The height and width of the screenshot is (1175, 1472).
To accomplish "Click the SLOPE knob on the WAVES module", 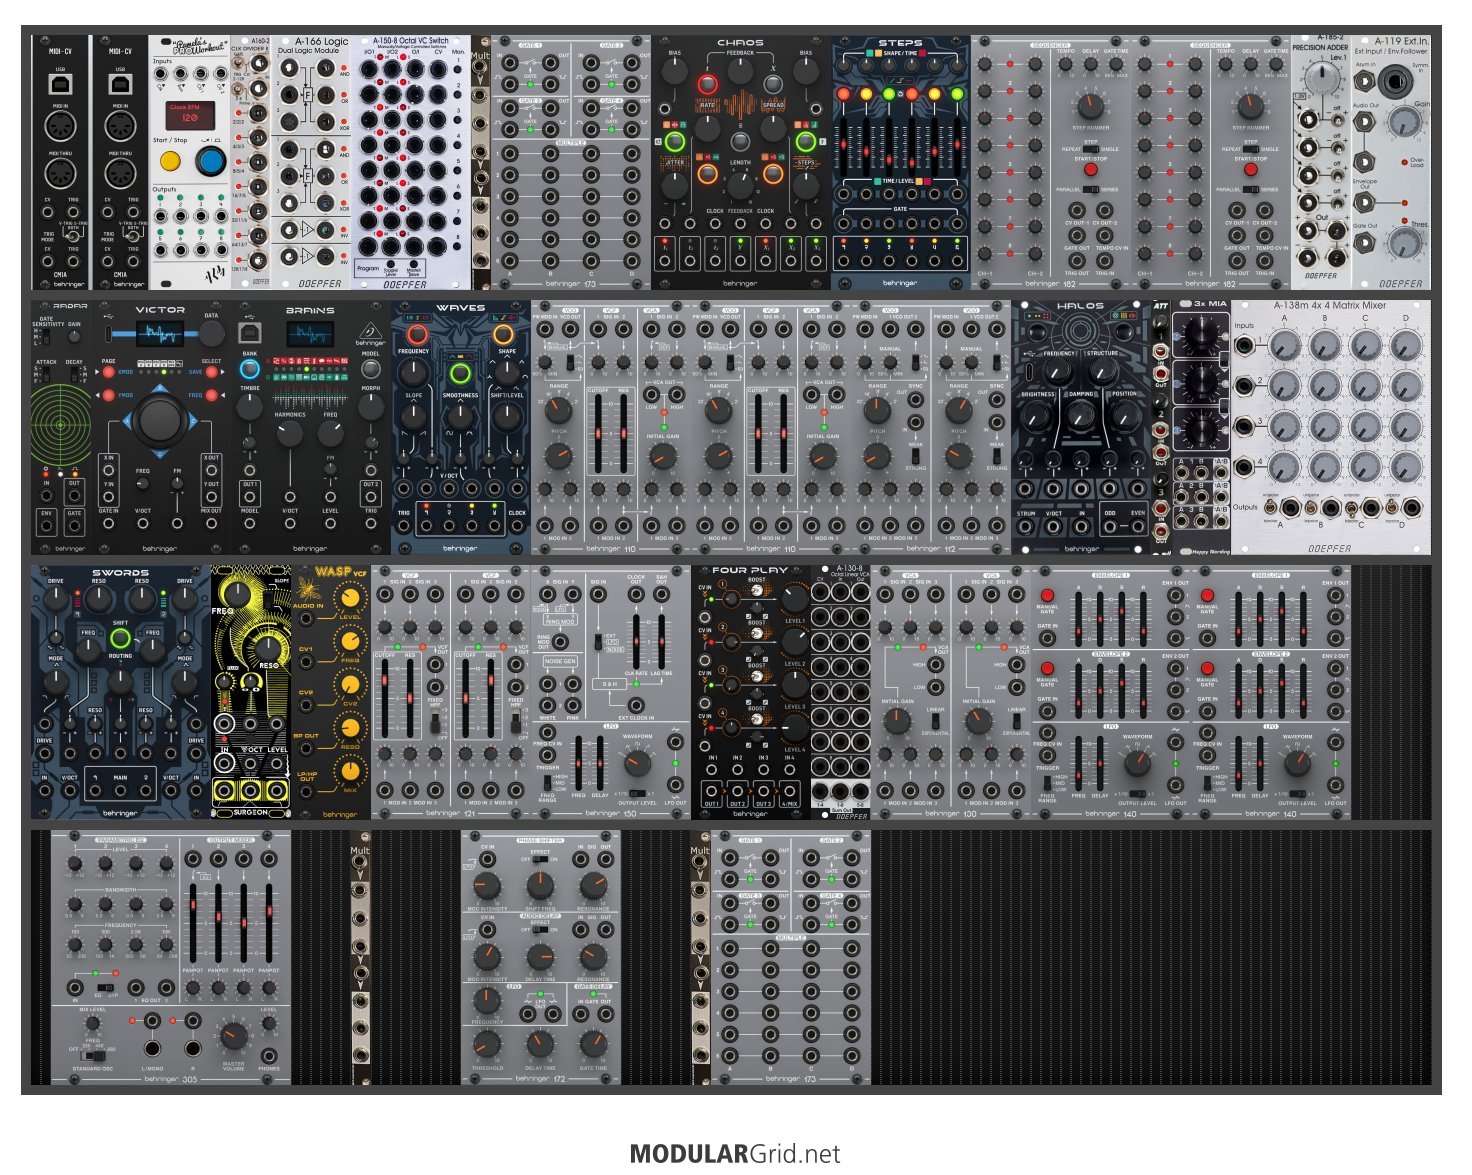I will pyautogui.click(x=414, y=416).
